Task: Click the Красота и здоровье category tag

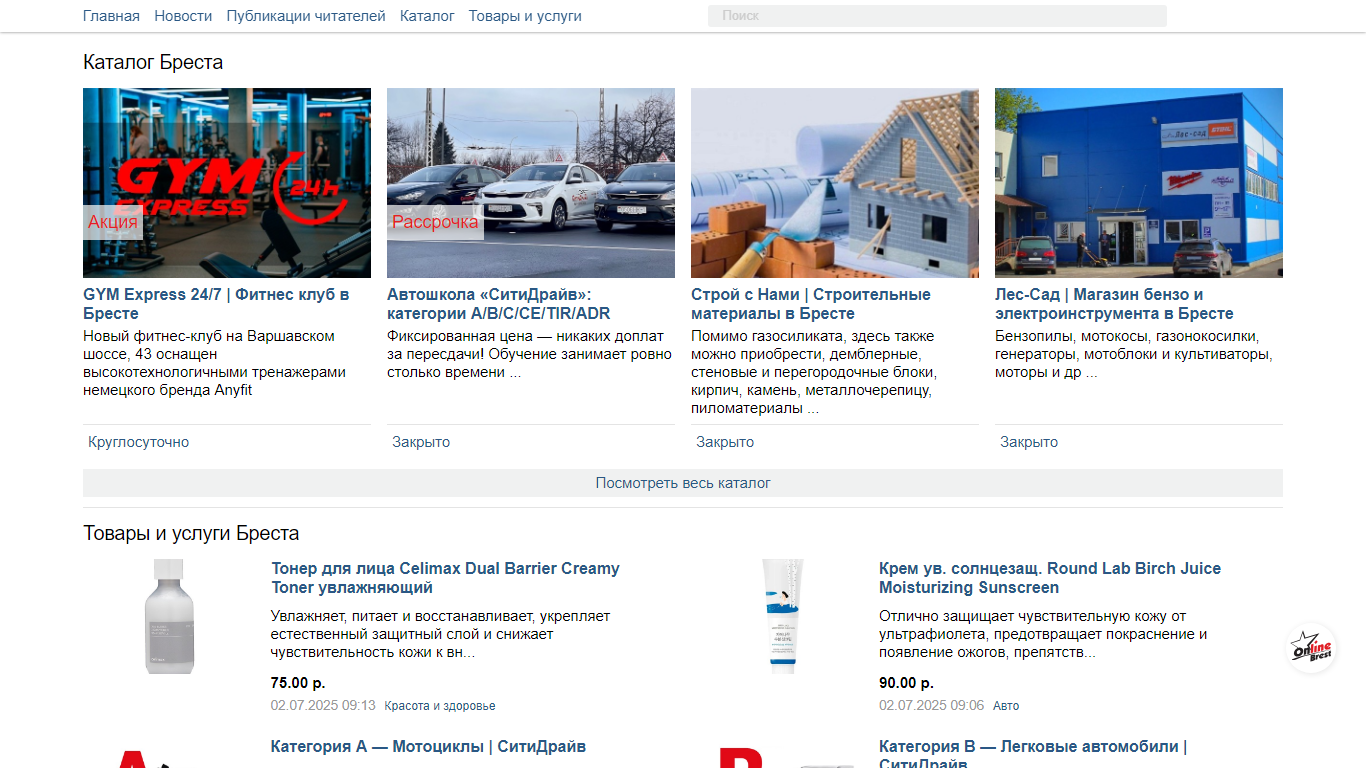Action: pyautogui.click(x=440, y=706)
